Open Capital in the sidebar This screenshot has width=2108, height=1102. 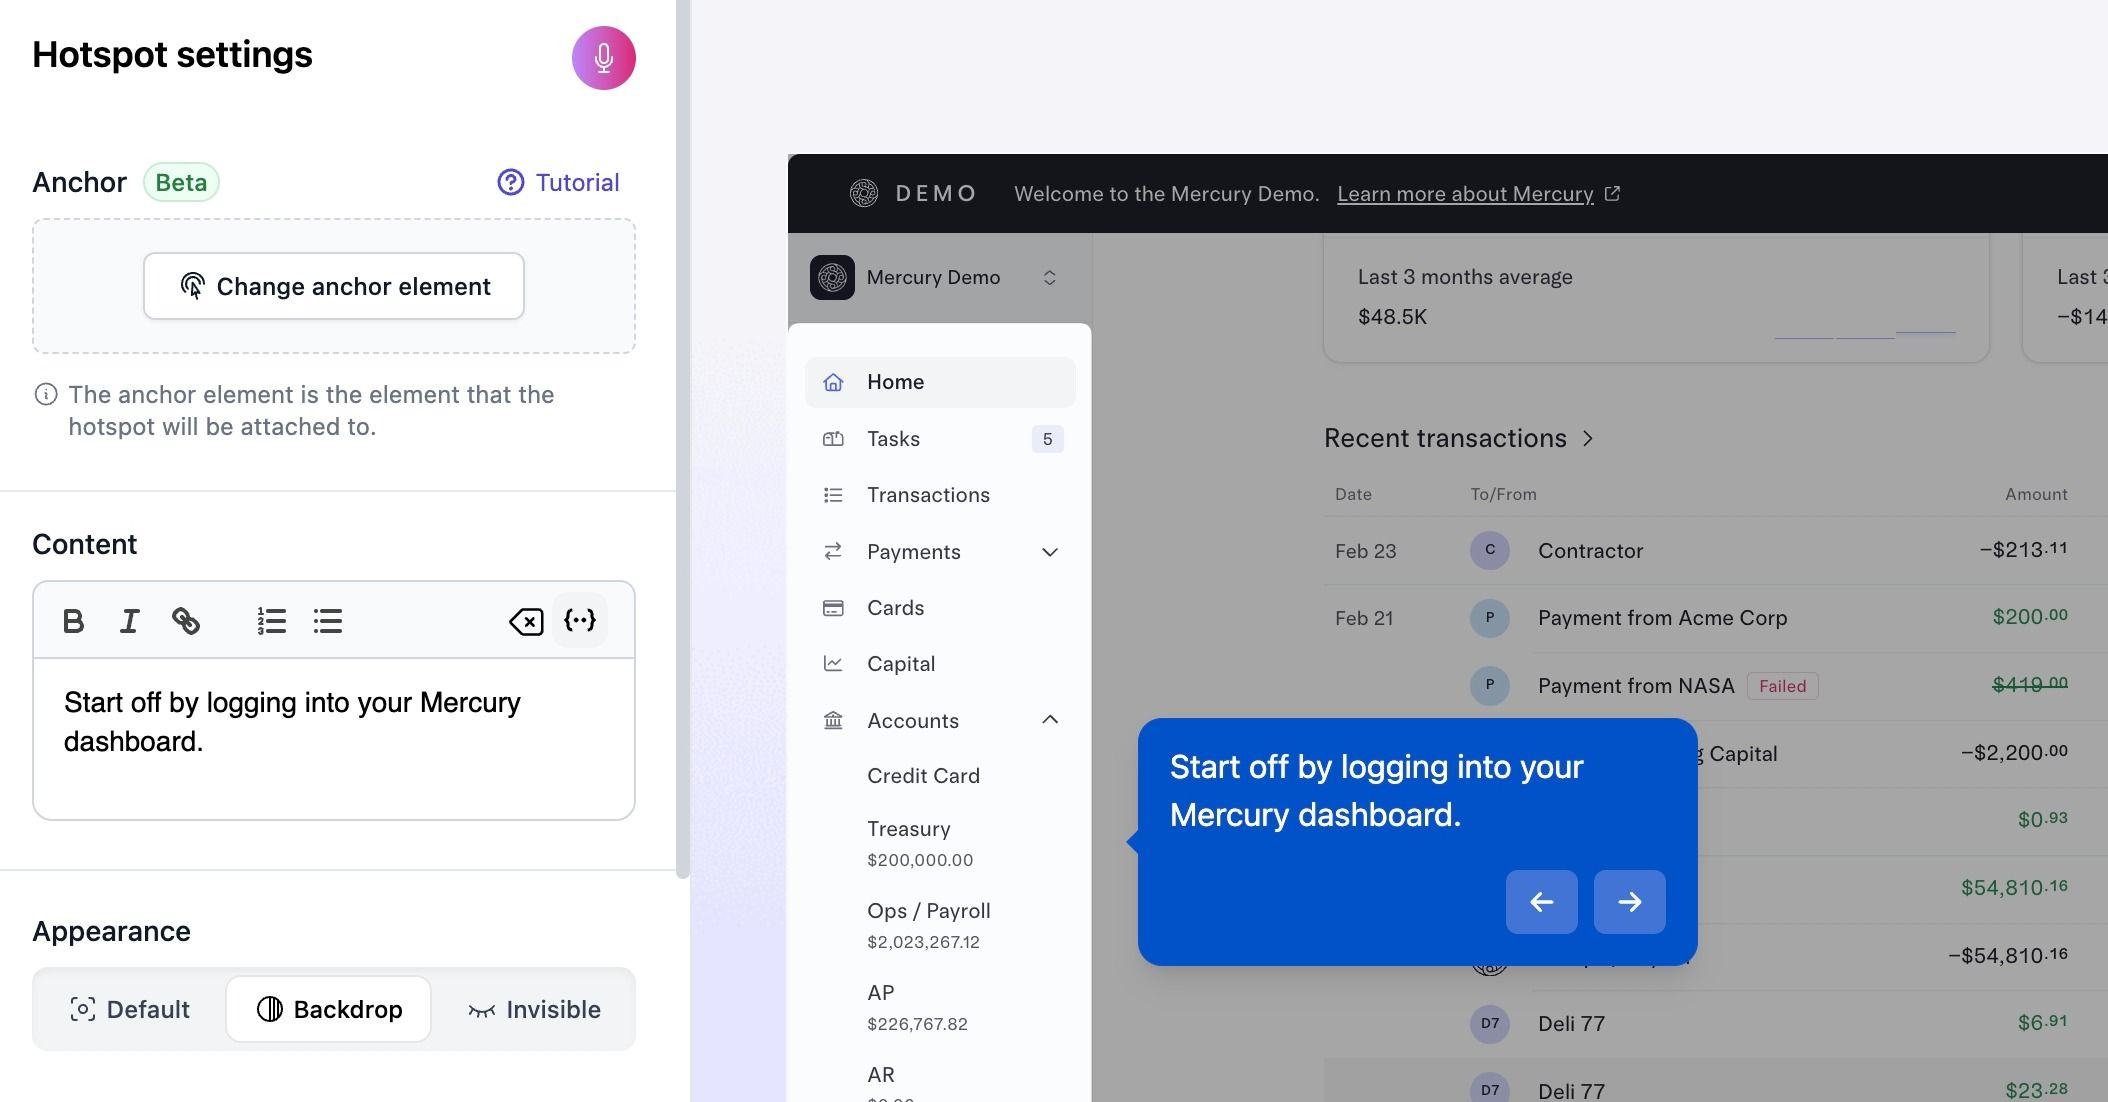pyautogui.click(x=940, y=664)
